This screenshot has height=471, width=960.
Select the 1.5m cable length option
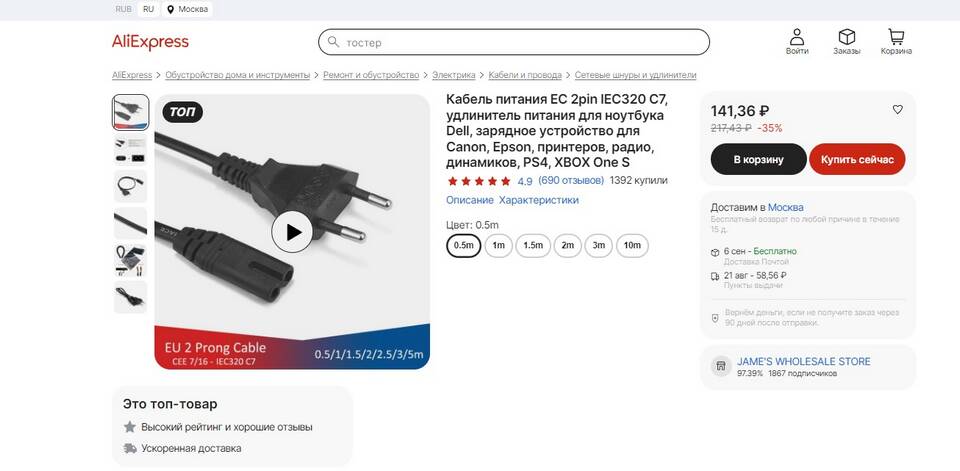coord(533,246)
